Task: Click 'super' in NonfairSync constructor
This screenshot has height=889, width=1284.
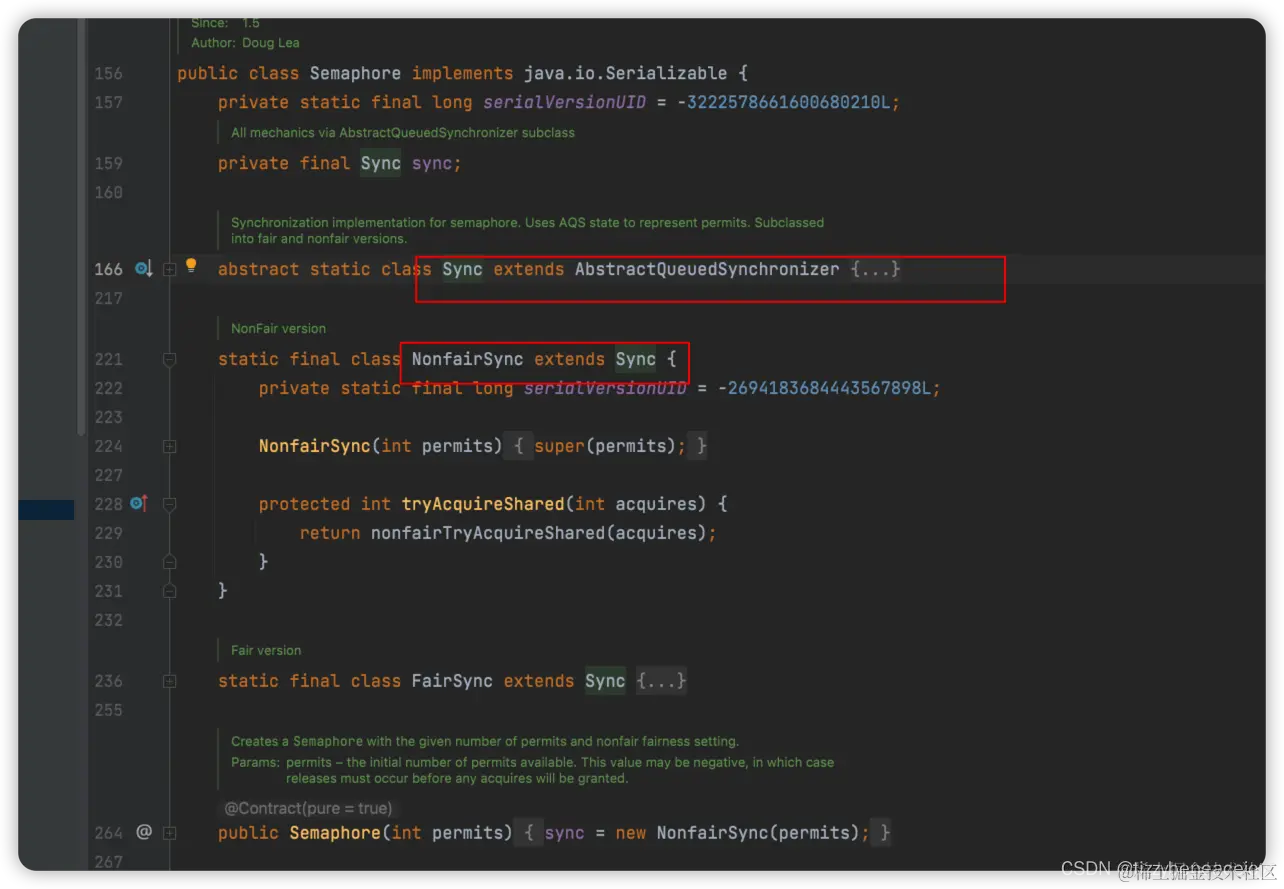Action: pyautogui.click(x=560, y=446)
